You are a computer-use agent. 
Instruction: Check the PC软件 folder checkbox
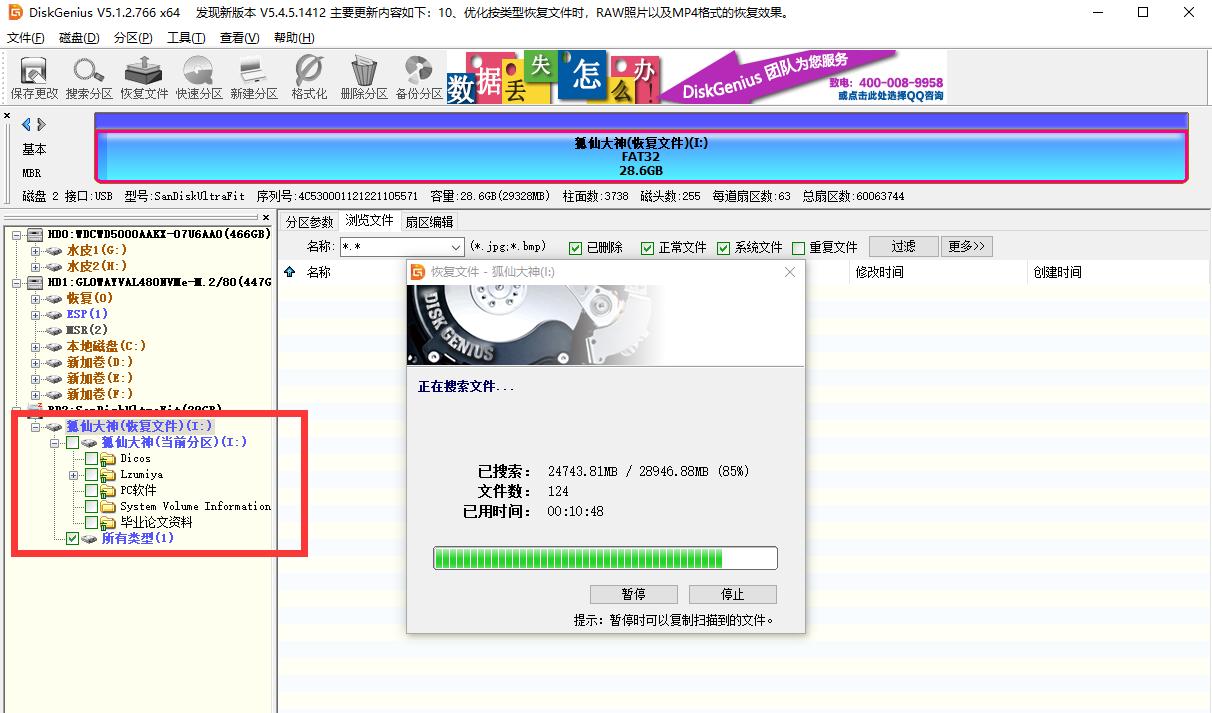91,491
